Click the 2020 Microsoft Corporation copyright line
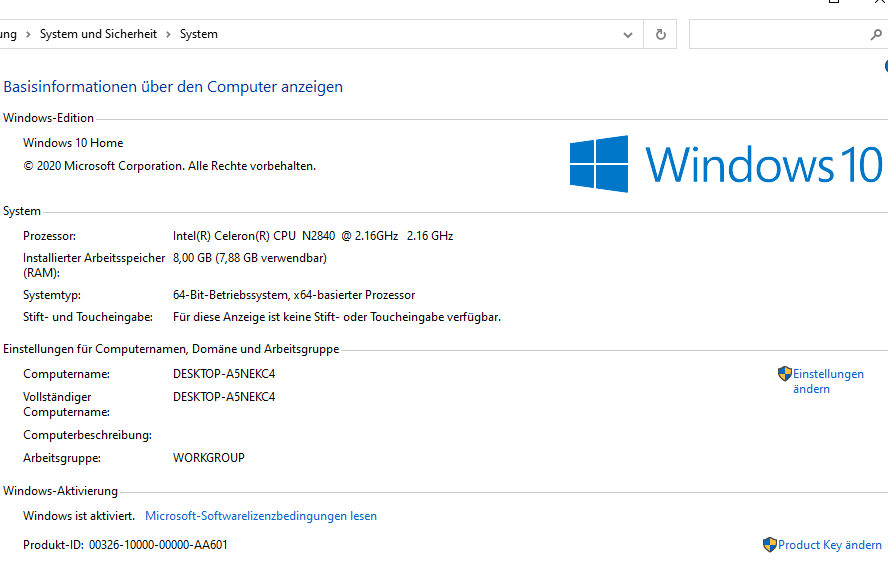The width and height of the screenshot is (888, 573). (x=169, y=166)
